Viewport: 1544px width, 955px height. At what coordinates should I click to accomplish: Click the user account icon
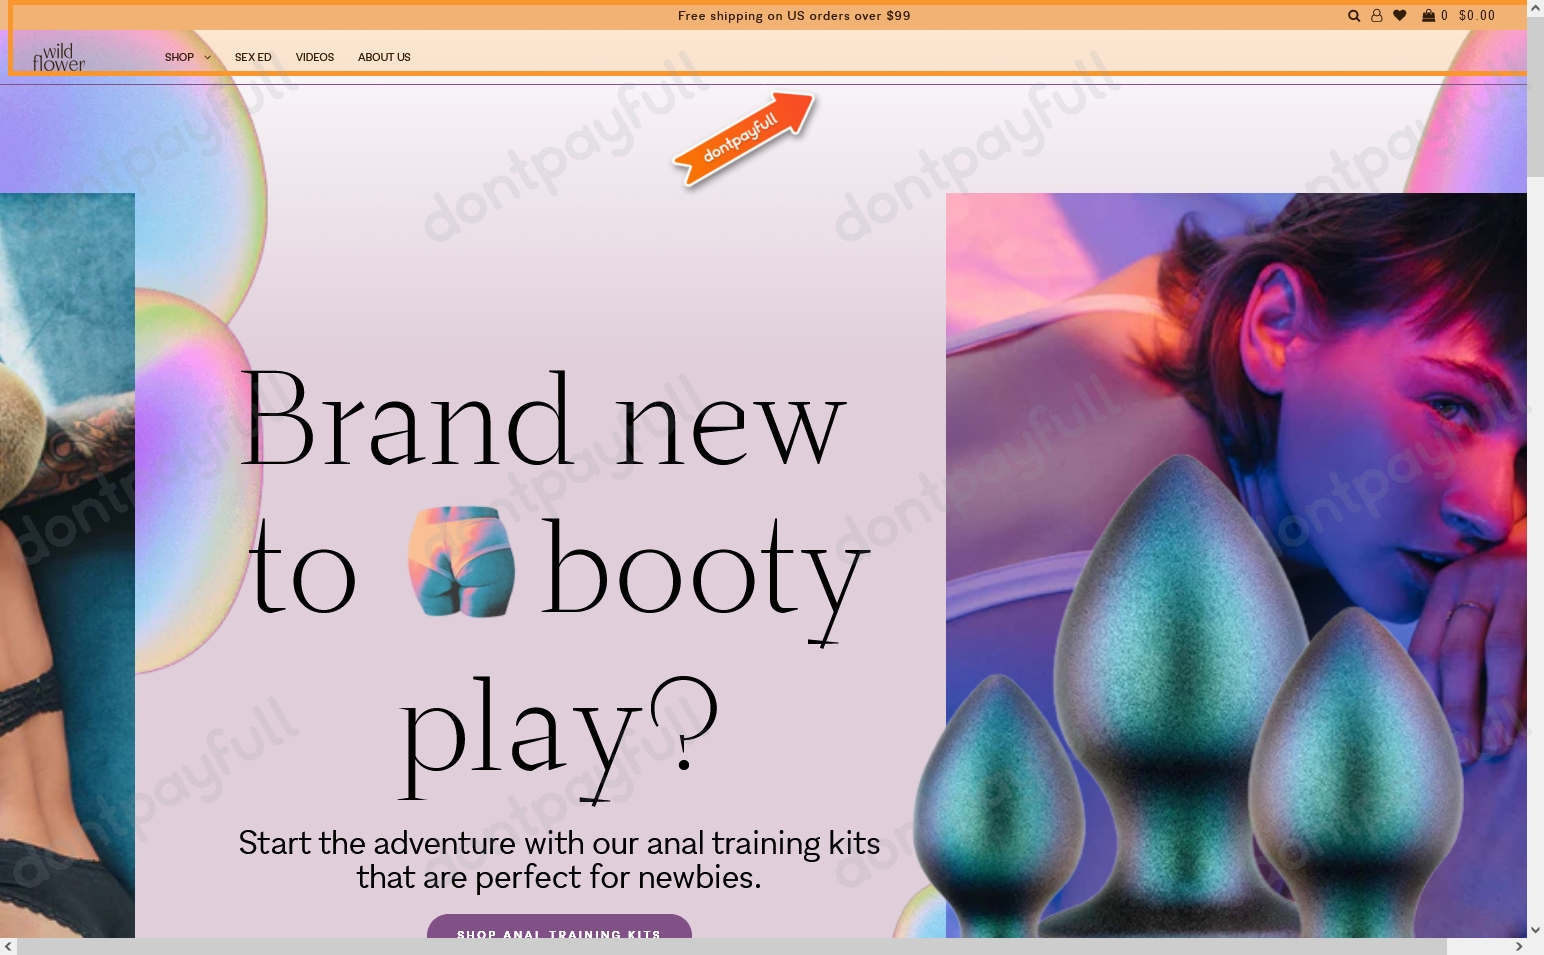coord(1377,16)
